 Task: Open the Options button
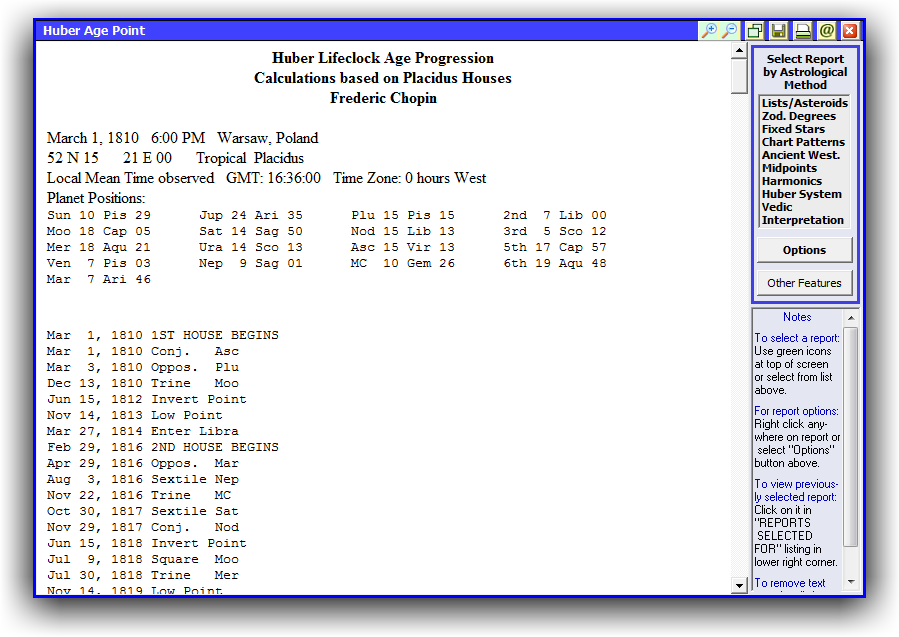[804, 250]
